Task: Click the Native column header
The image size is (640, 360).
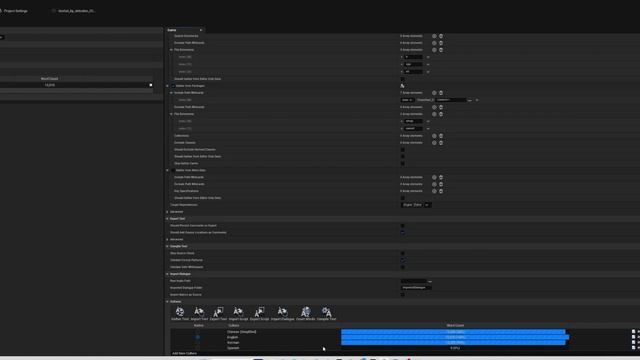Action: (198, 325)
